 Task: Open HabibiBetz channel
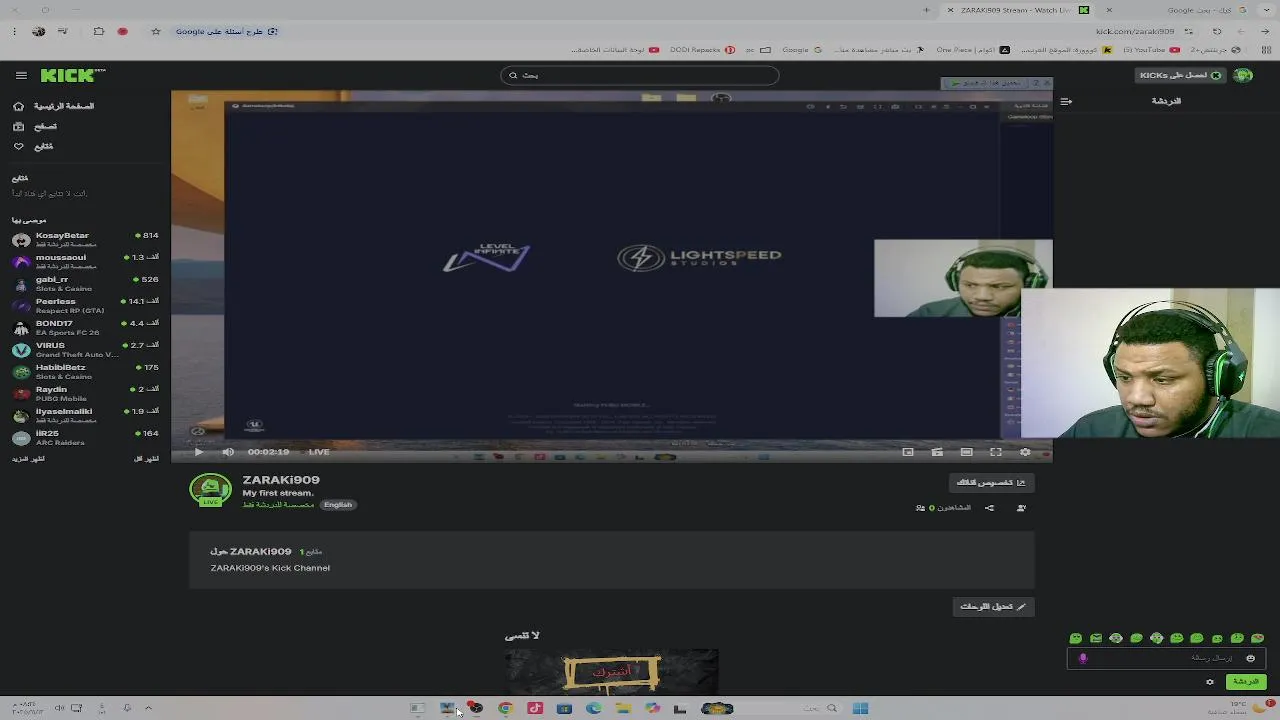[x=85, y=371]
